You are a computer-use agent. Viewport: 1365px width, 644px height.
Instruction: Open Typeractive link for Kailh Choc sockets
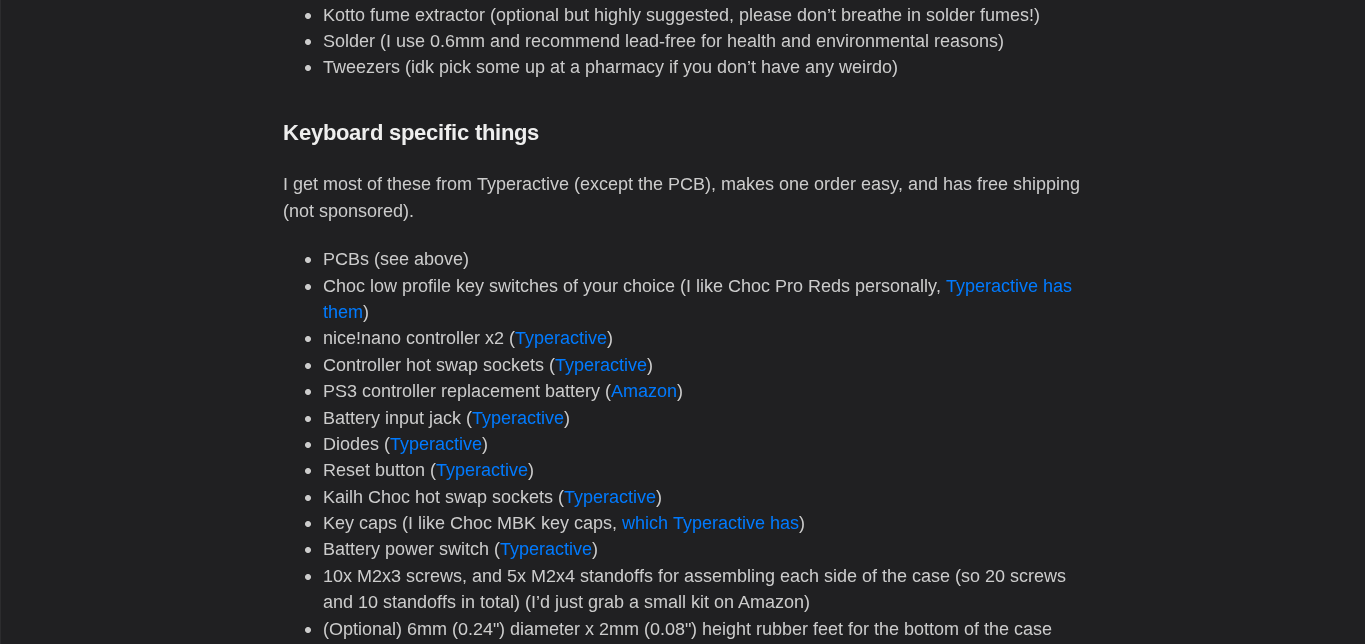609,497
